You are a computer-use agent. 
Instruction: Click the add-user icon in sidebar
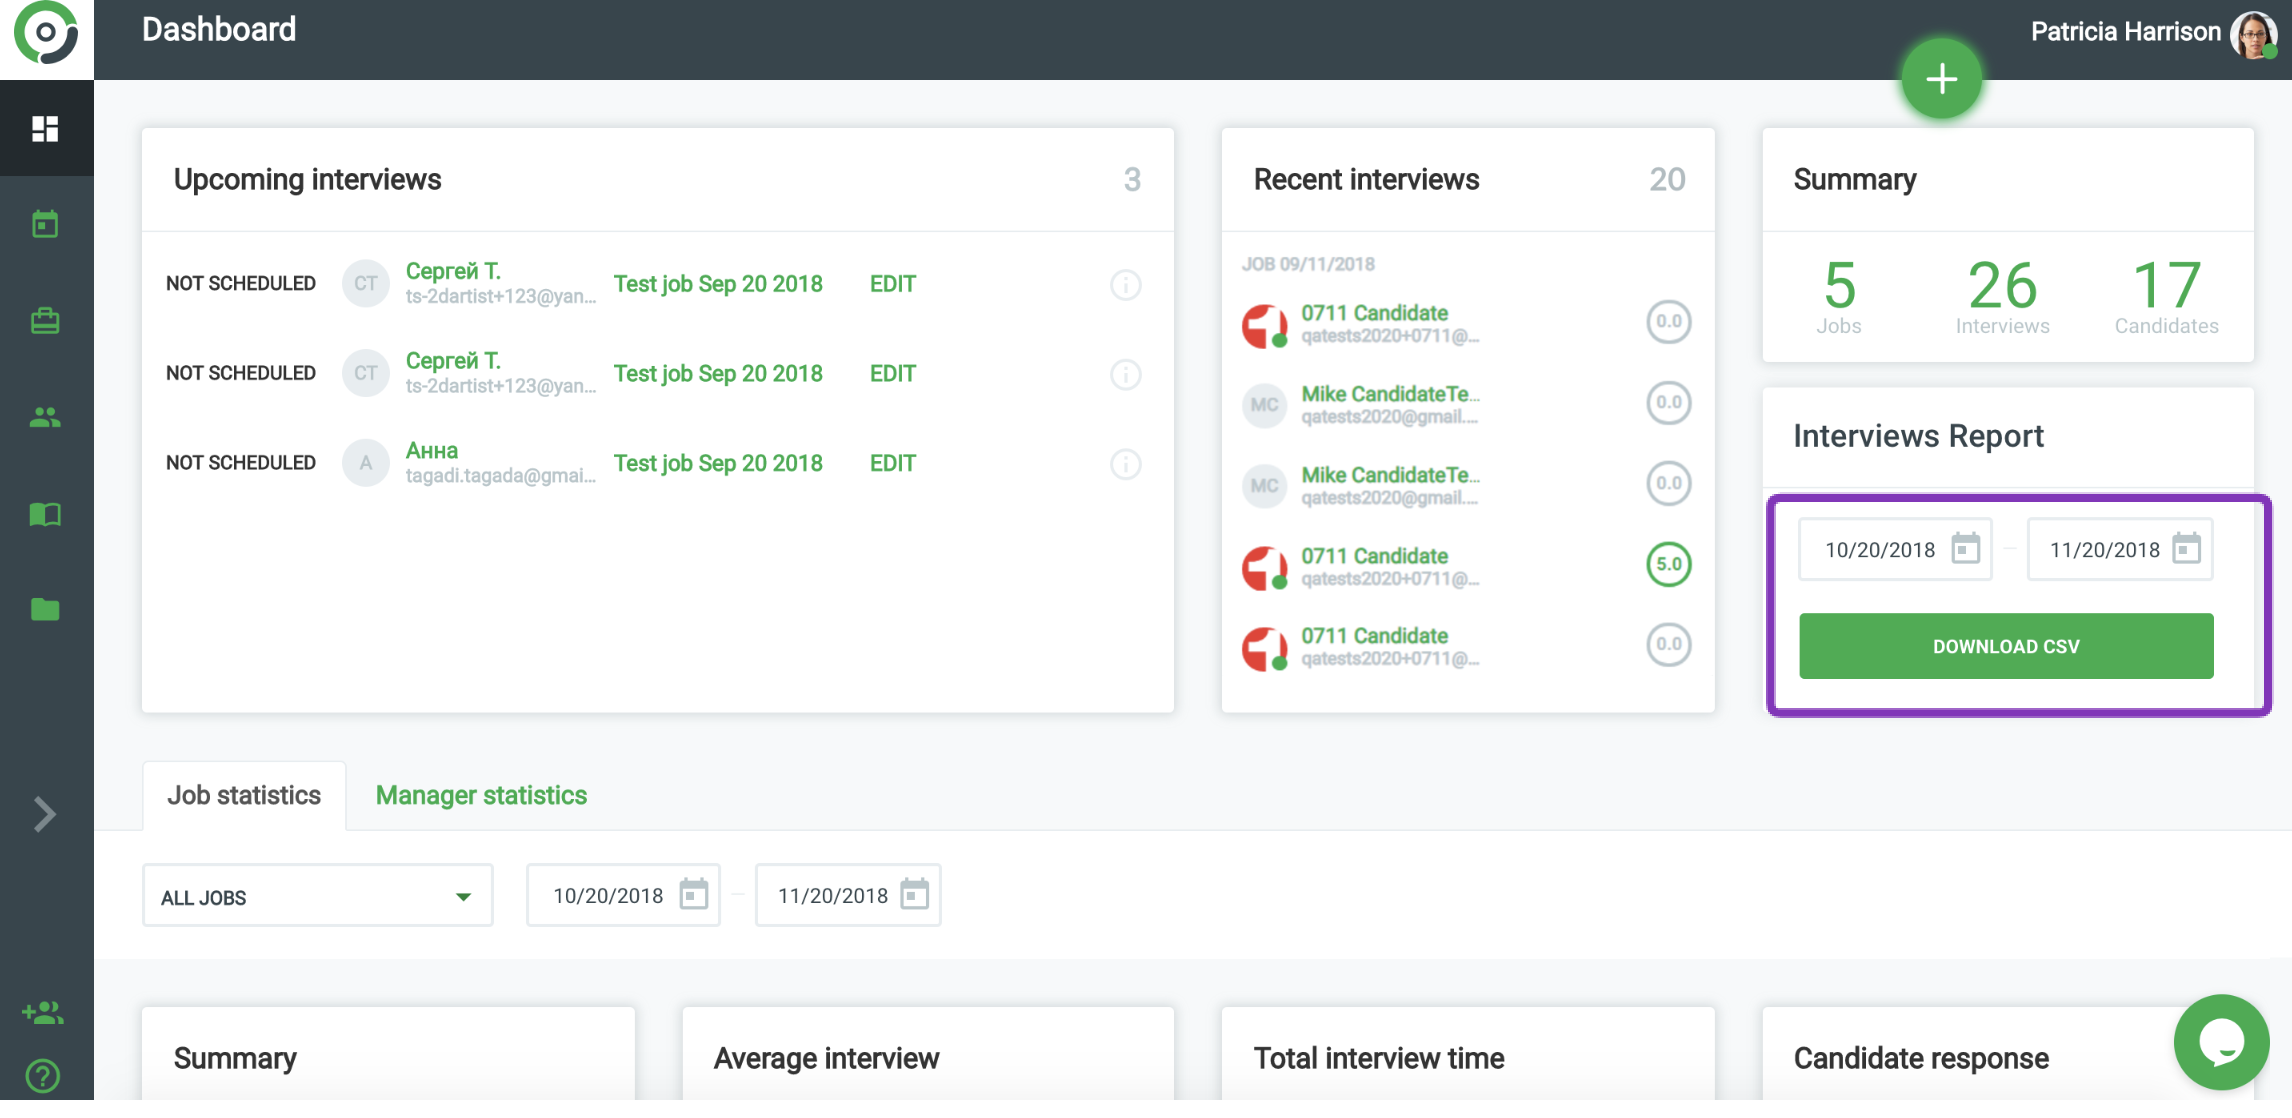tap(43, 1013)
